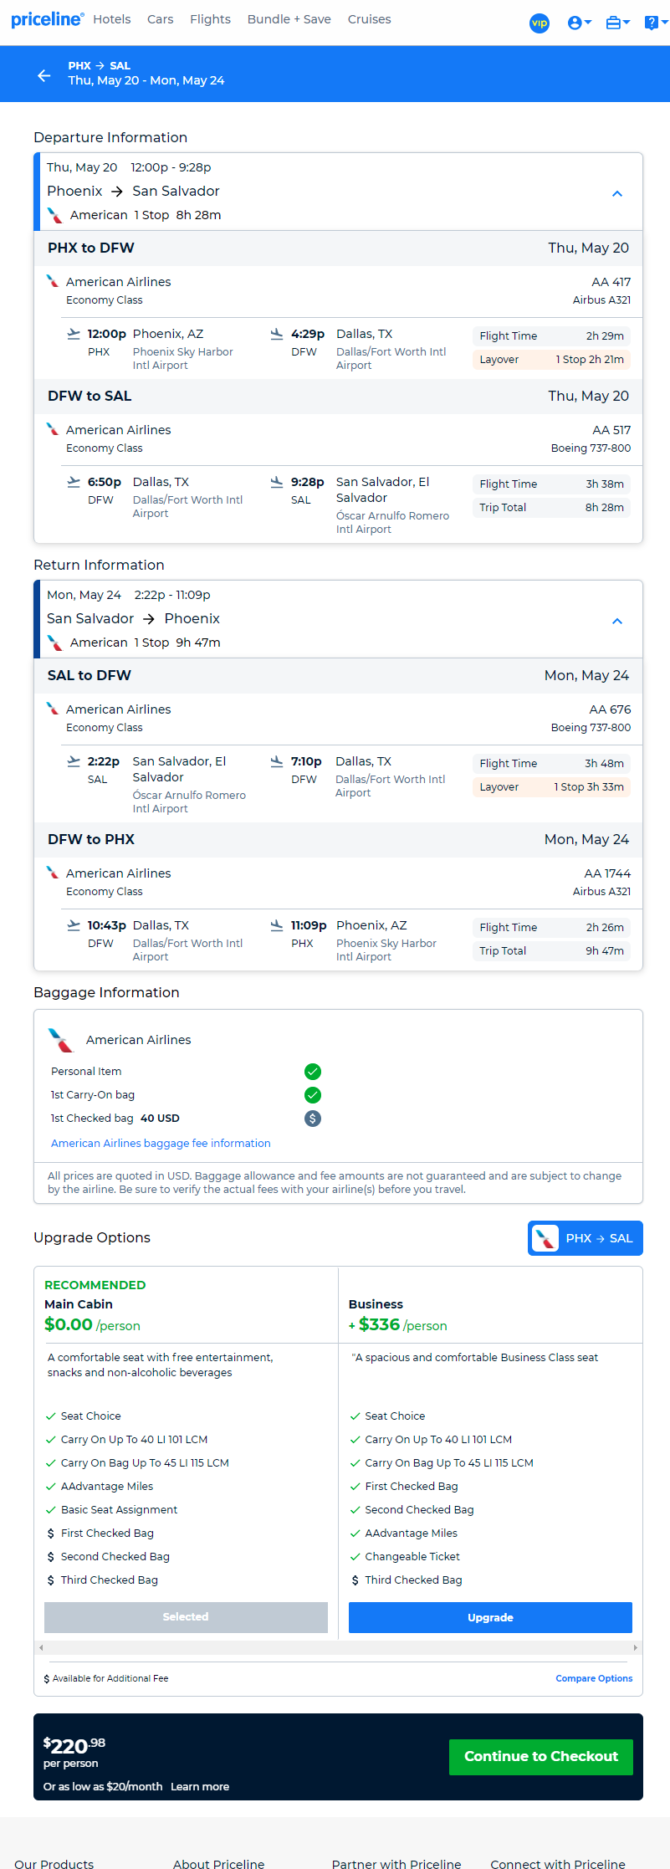The height and width of the screenshot is (1869, 670).
Task: Click the Upgrade button for Business
Action: pyautogui.click(x=490, y=1617)
